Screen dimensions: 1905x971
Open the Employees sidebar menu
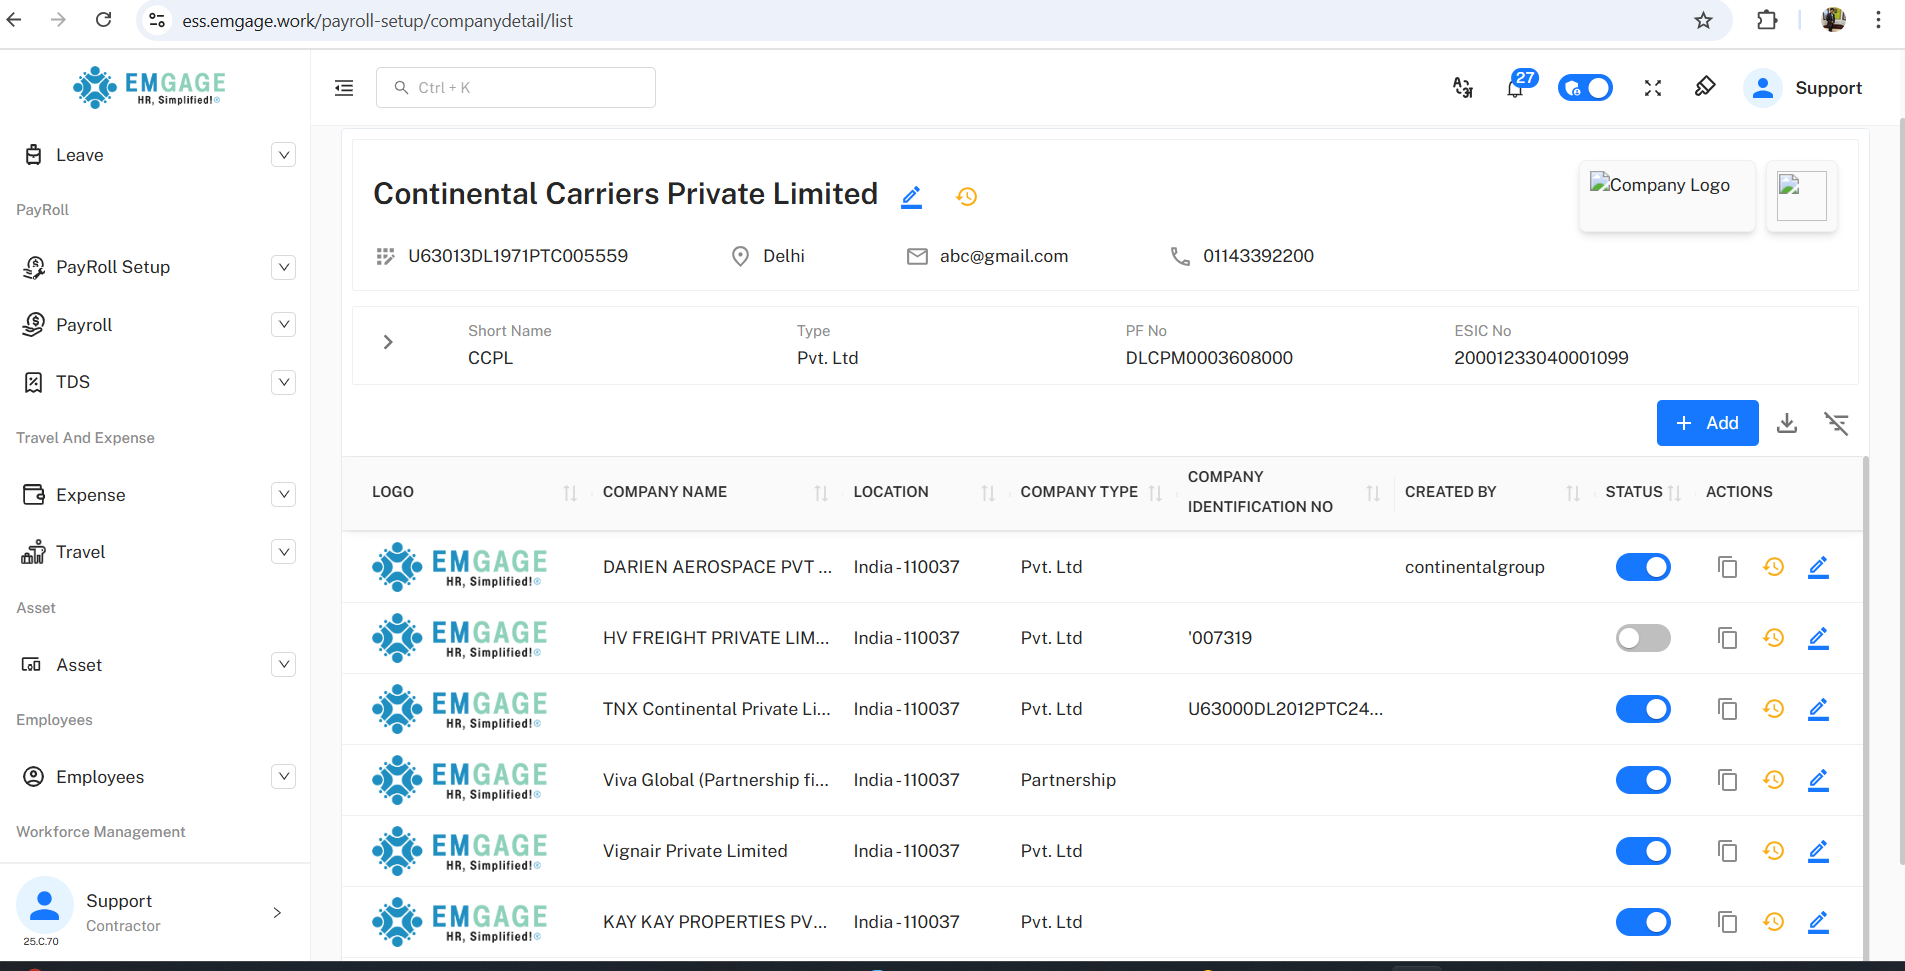pos(100,777)
